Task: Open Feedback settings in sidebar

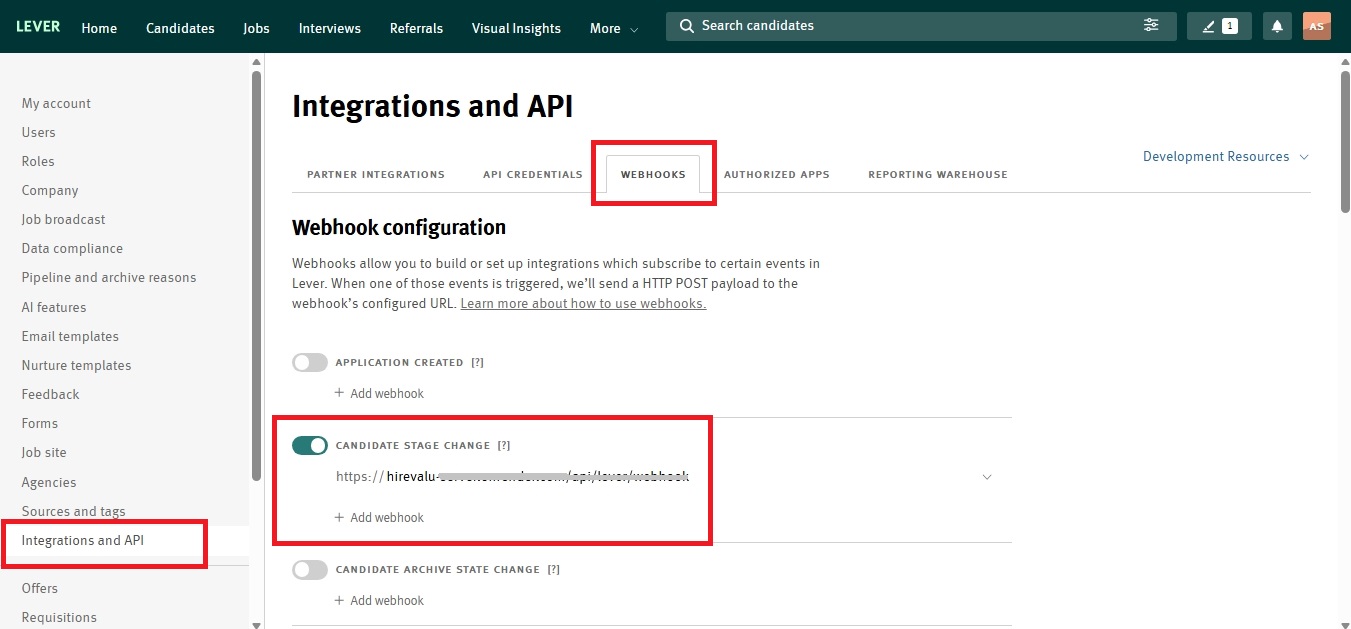Action: (50, 394)
